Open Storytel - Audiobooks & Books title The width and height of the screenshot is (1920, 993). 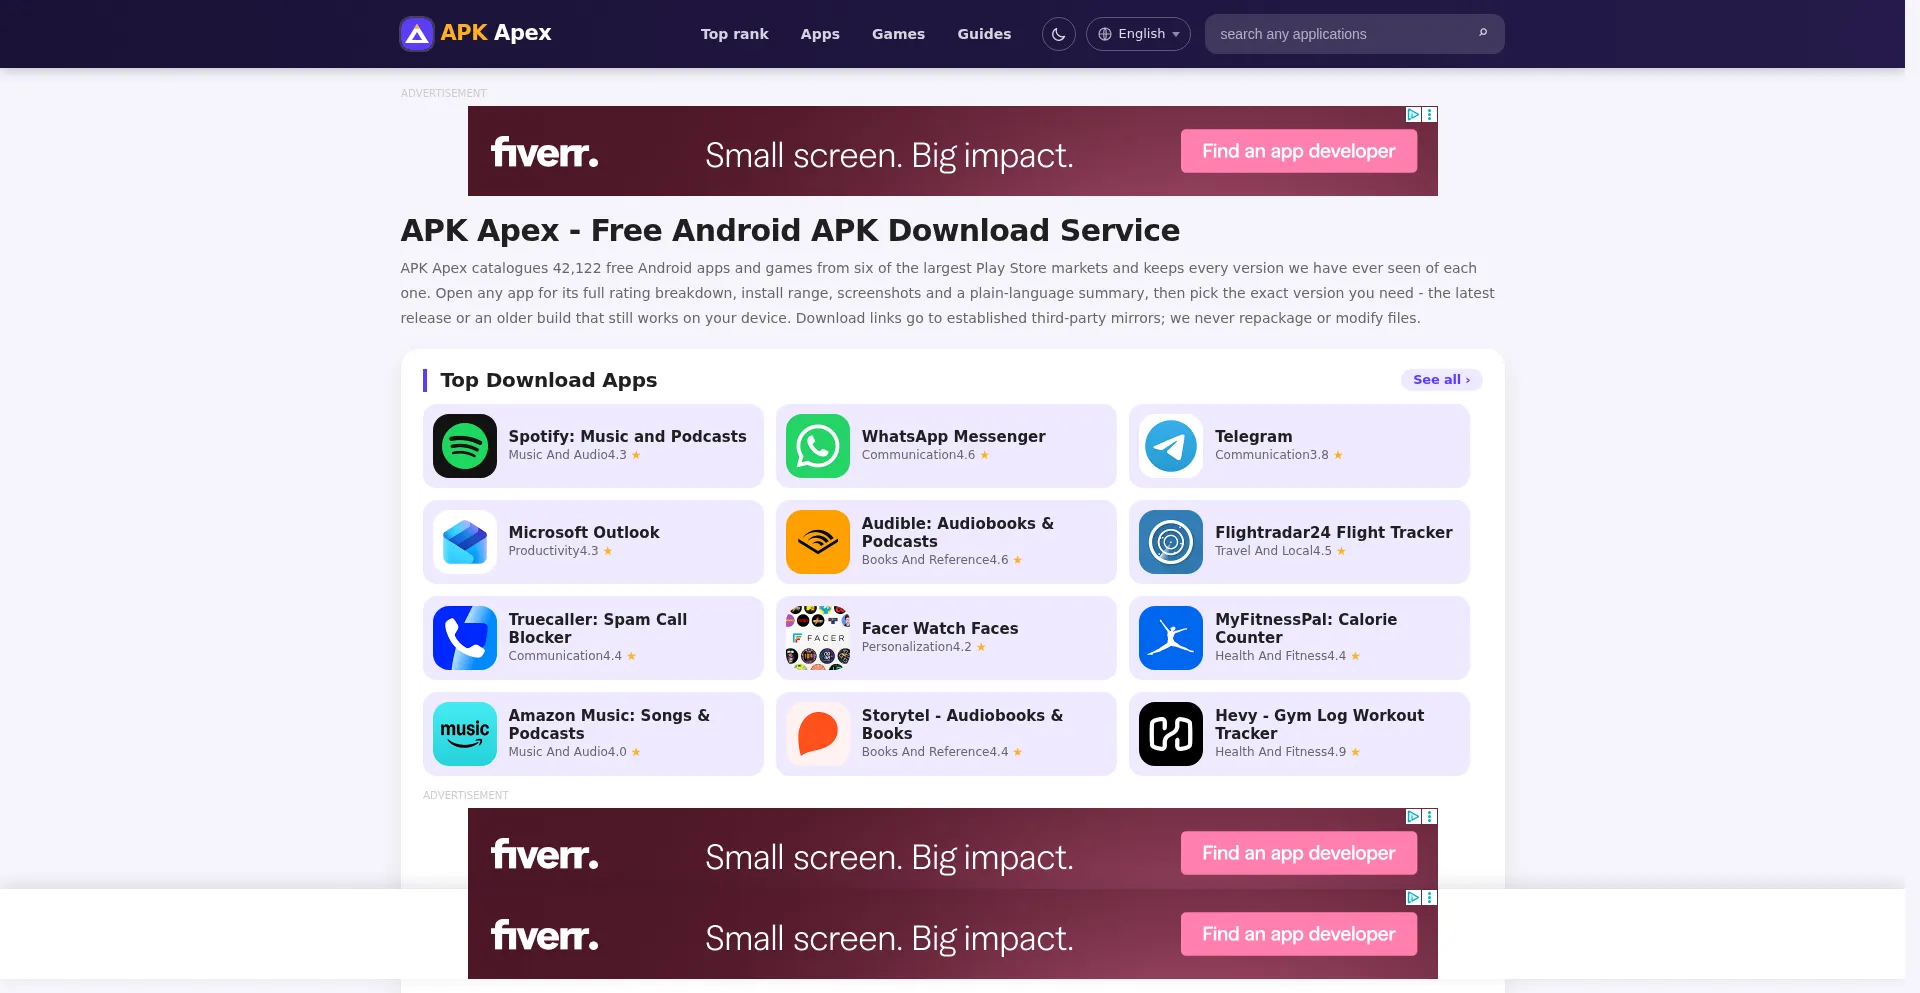point(962,724)
